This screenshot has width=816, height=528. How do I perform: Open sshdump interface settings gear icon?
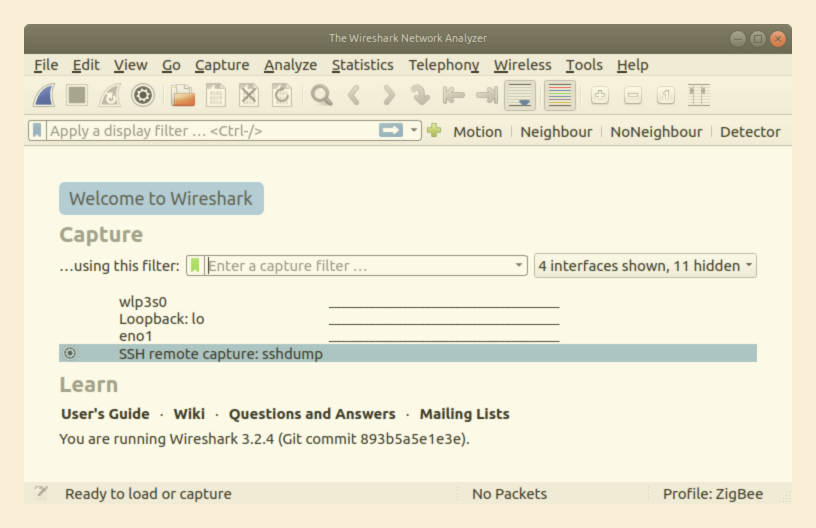point(70,353)
